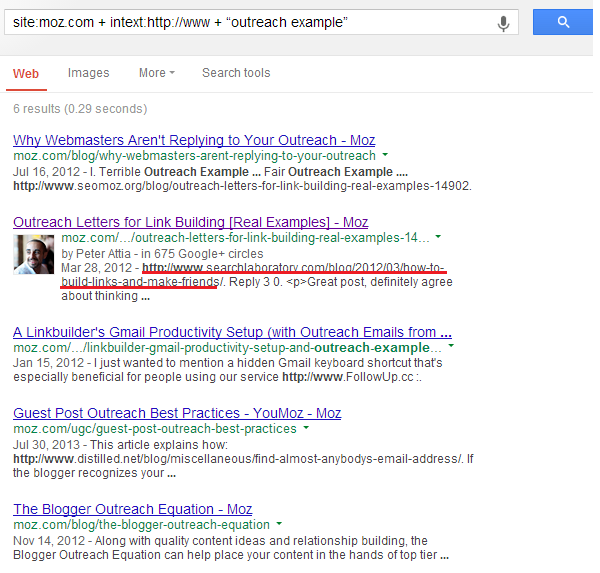
Task: Click Peter Attia's author photo thumbnail
Action: pyautogui.click(x=34, y=254)
